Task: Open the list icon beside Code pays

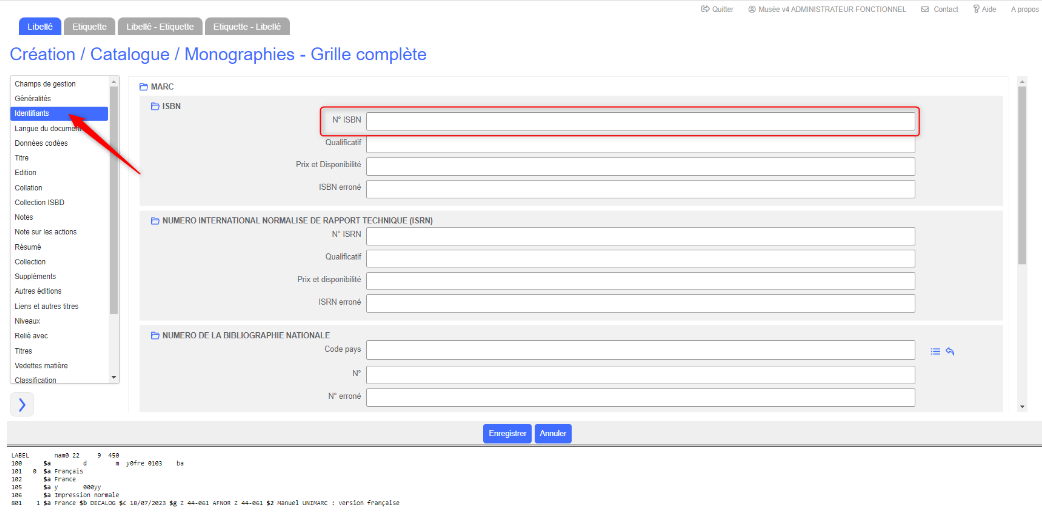Action: pyautogui.click(x=935, y=351)
